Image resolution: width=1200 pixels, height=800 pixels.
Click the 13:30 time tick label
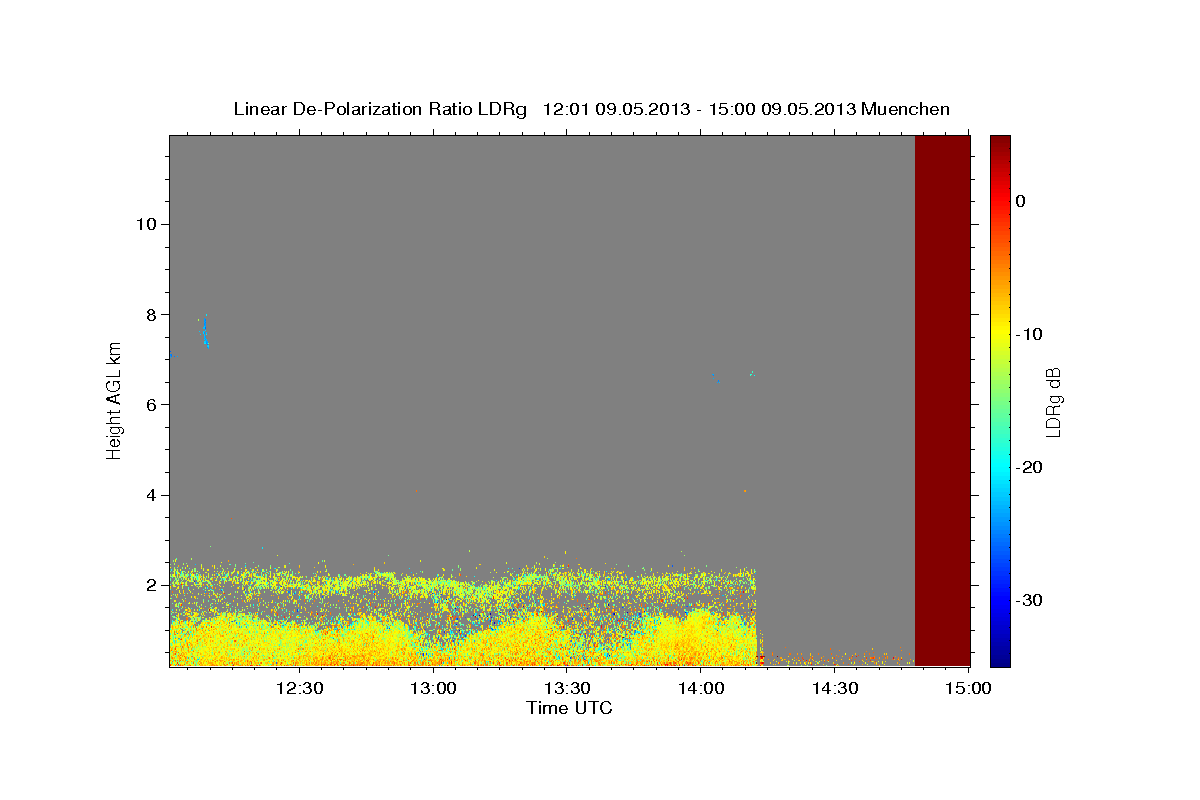click(x=567, y=689)
